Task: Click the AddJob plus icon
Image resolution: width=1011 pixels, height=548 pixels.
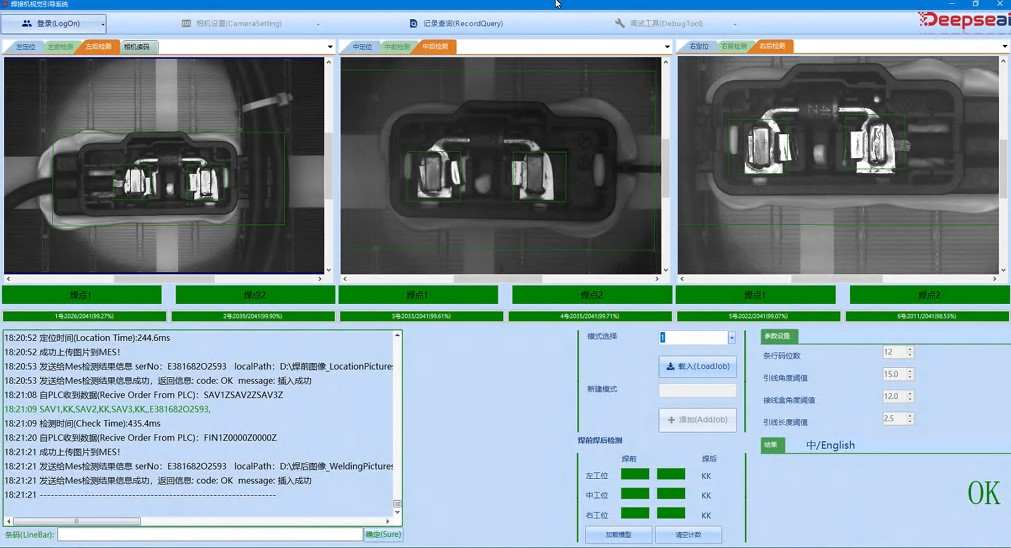Action: tap(671, 420)
